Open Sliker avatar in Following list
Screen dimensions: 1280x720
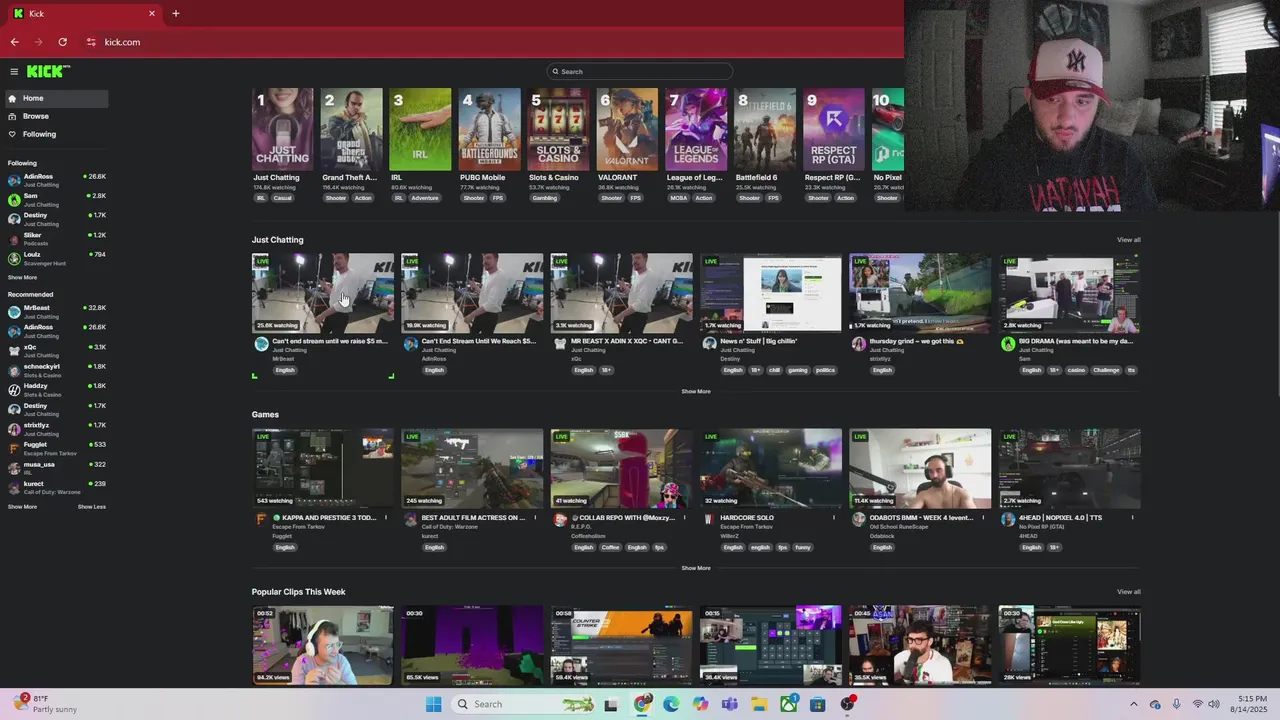(x=14, y=239)
